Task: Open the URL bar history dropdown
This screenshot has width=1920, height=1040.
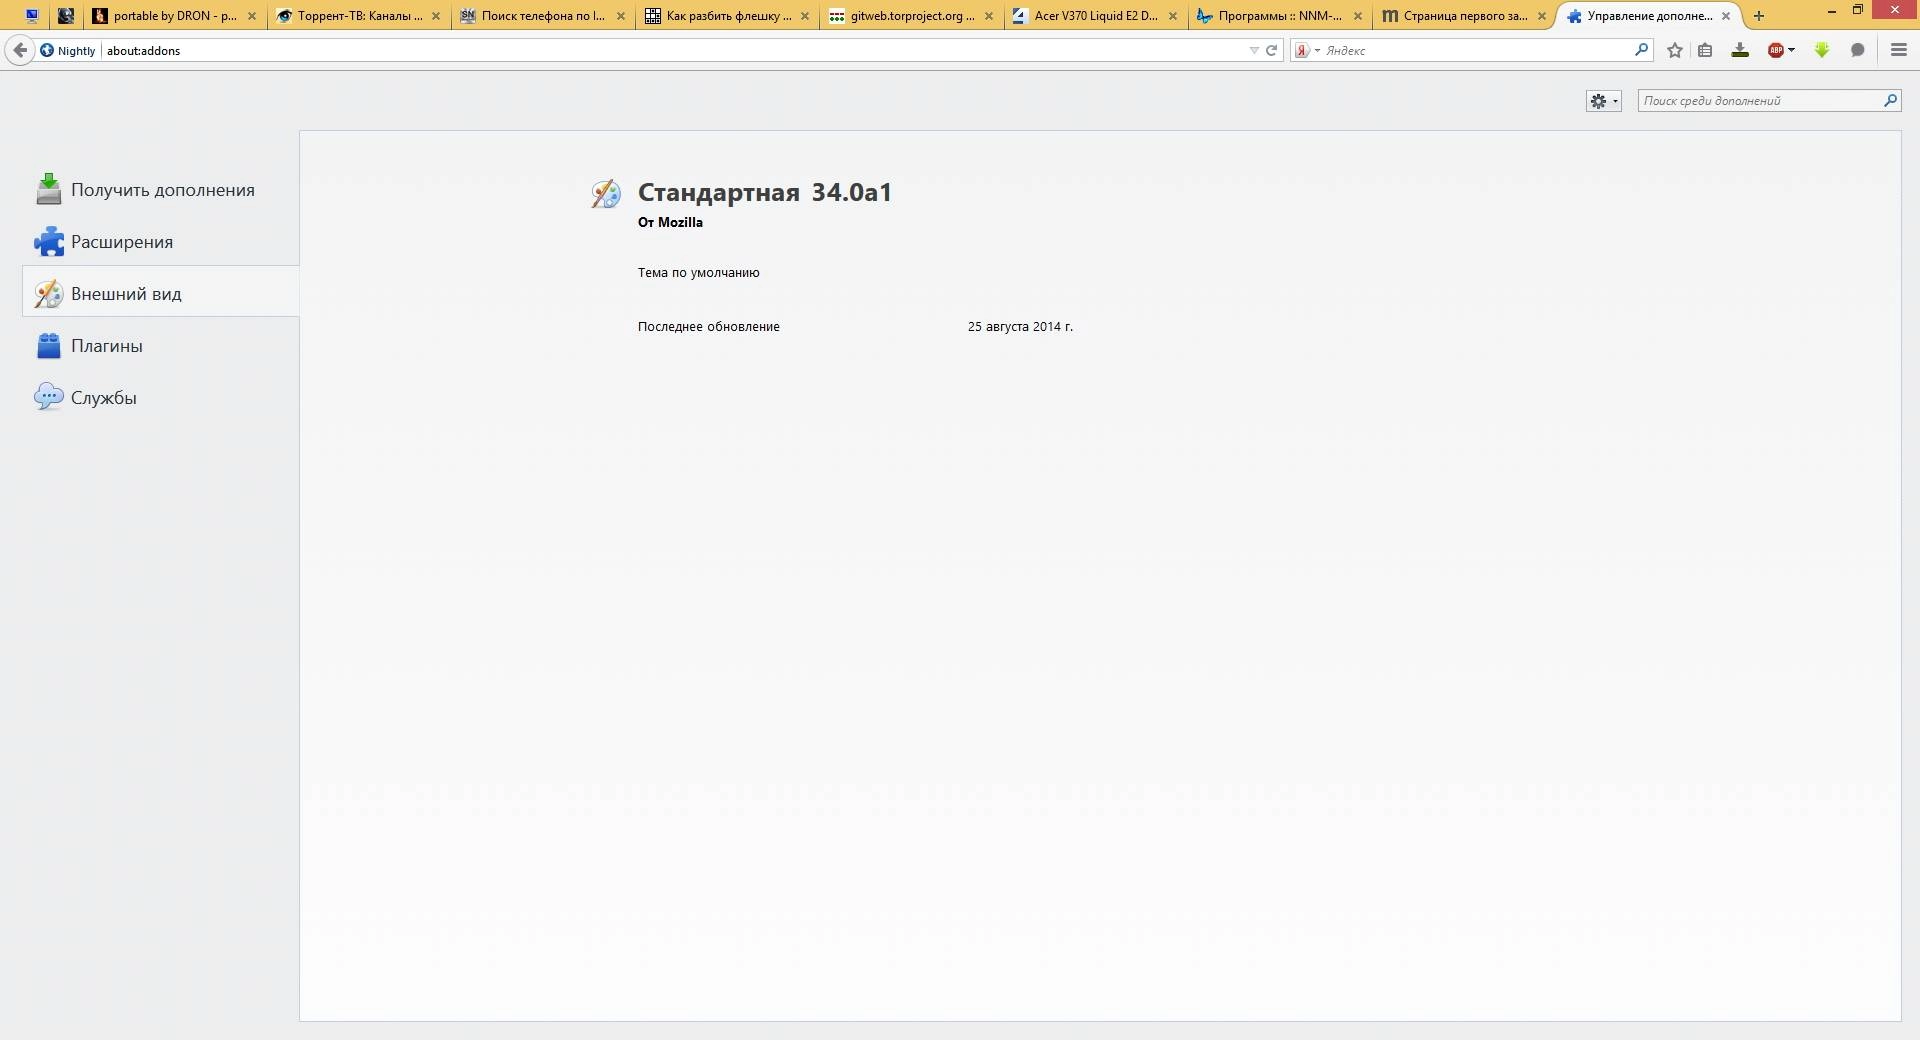Action: [x=1254, y=50]
